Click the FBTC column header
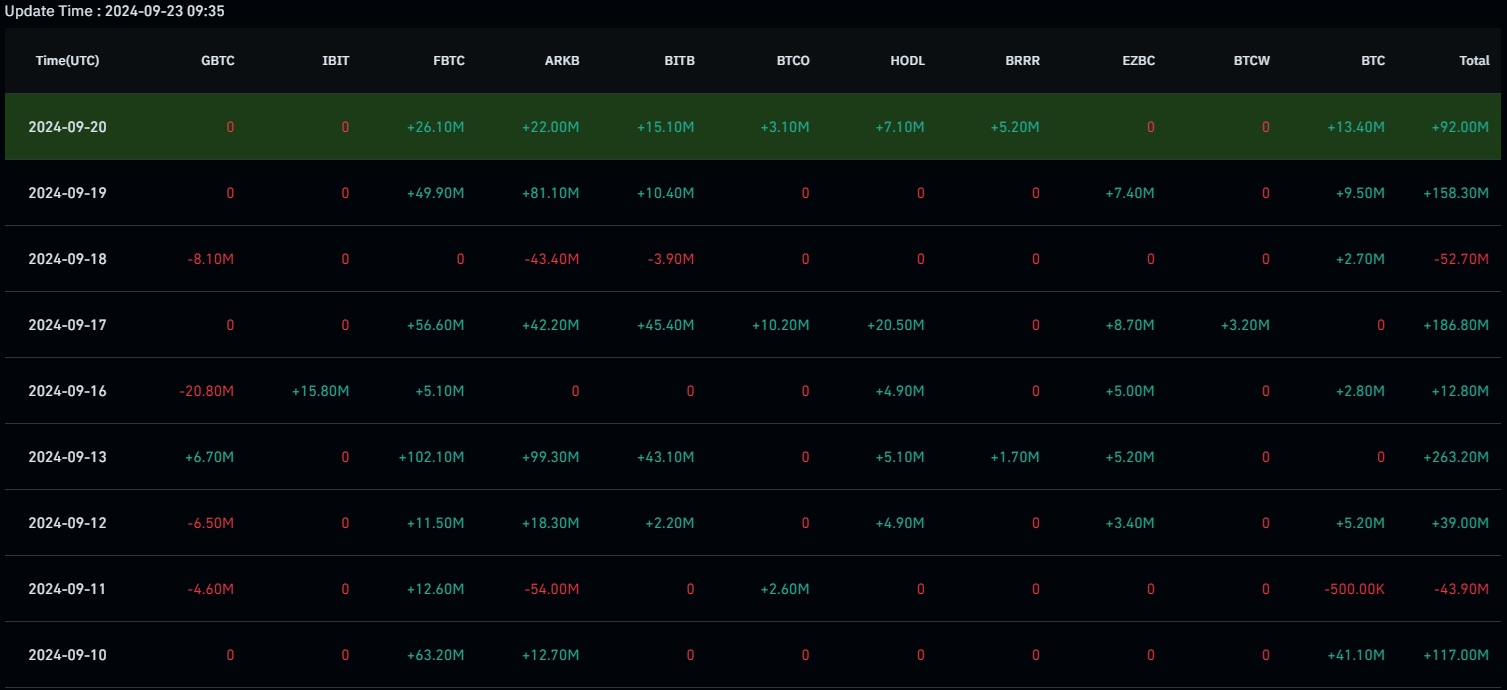The image size is (1507, 690). [x=447, y=61]
